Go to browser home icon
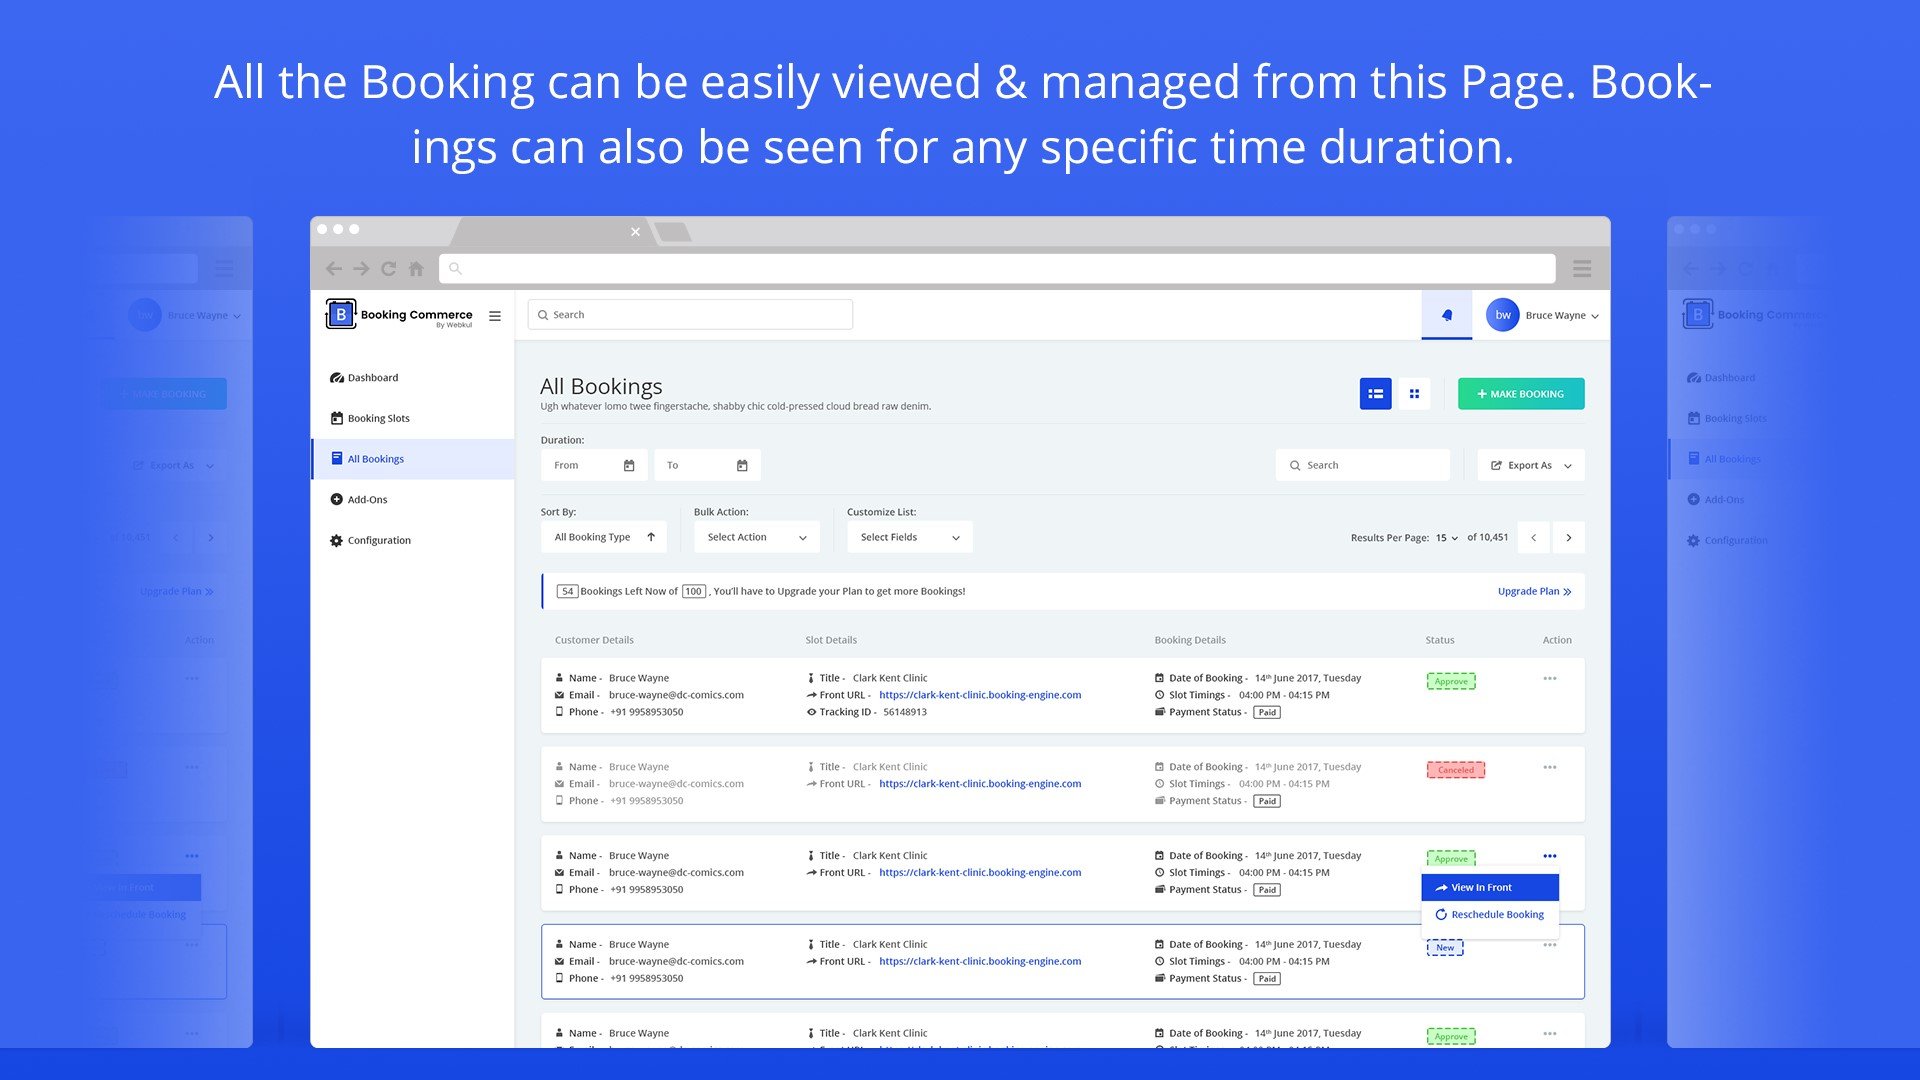Viewport: 1920px width, 1080px height. tap(416, 268)
